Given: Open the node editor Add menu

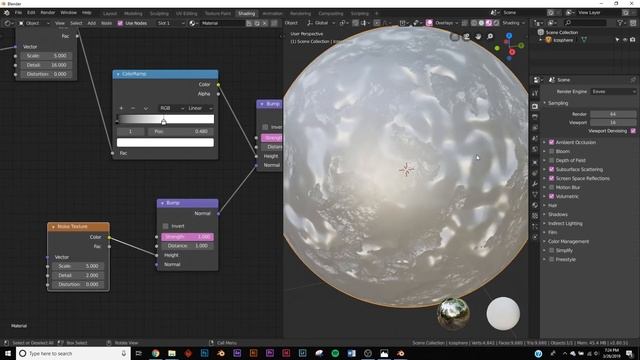Looking at the screenshot, I should point(92,23).
